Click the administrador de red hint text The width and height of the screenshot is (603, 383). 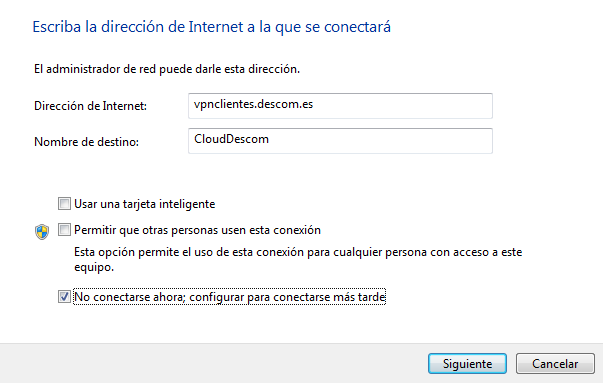[167, 69]
